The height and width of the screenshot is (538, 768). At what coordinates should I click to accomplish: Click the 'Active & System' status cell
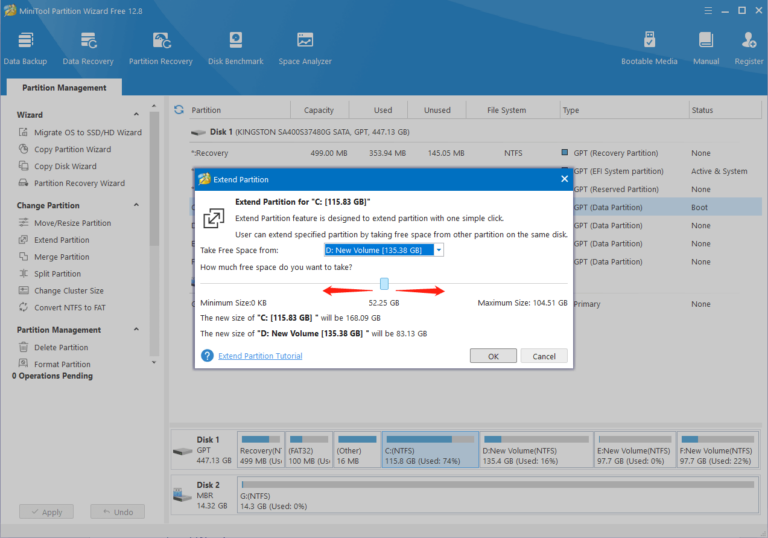click(x=719, y=171)
